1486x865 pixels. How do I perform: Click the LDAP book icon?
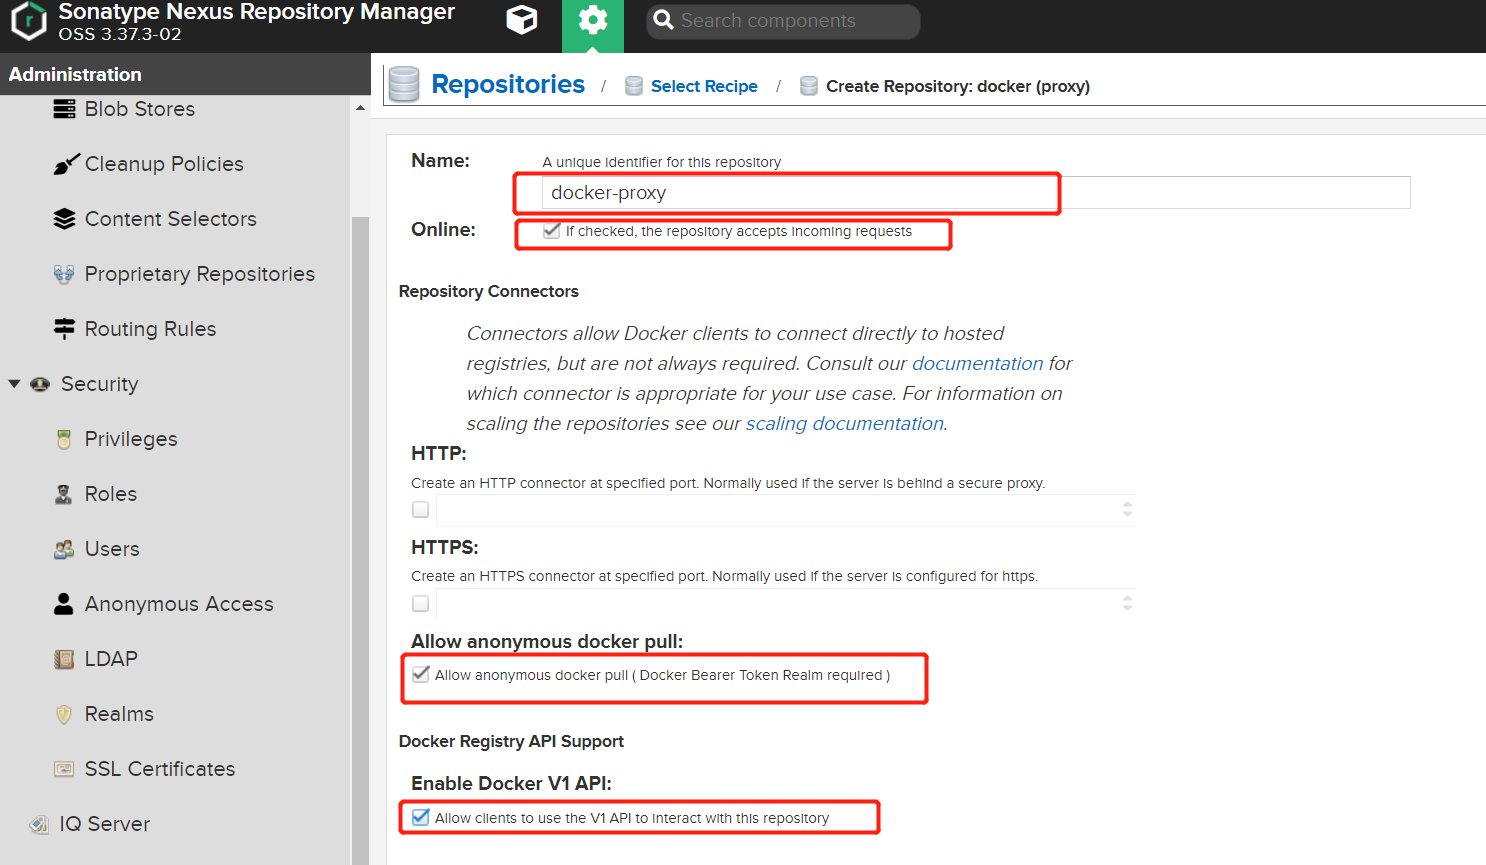[x=64, y=659]
